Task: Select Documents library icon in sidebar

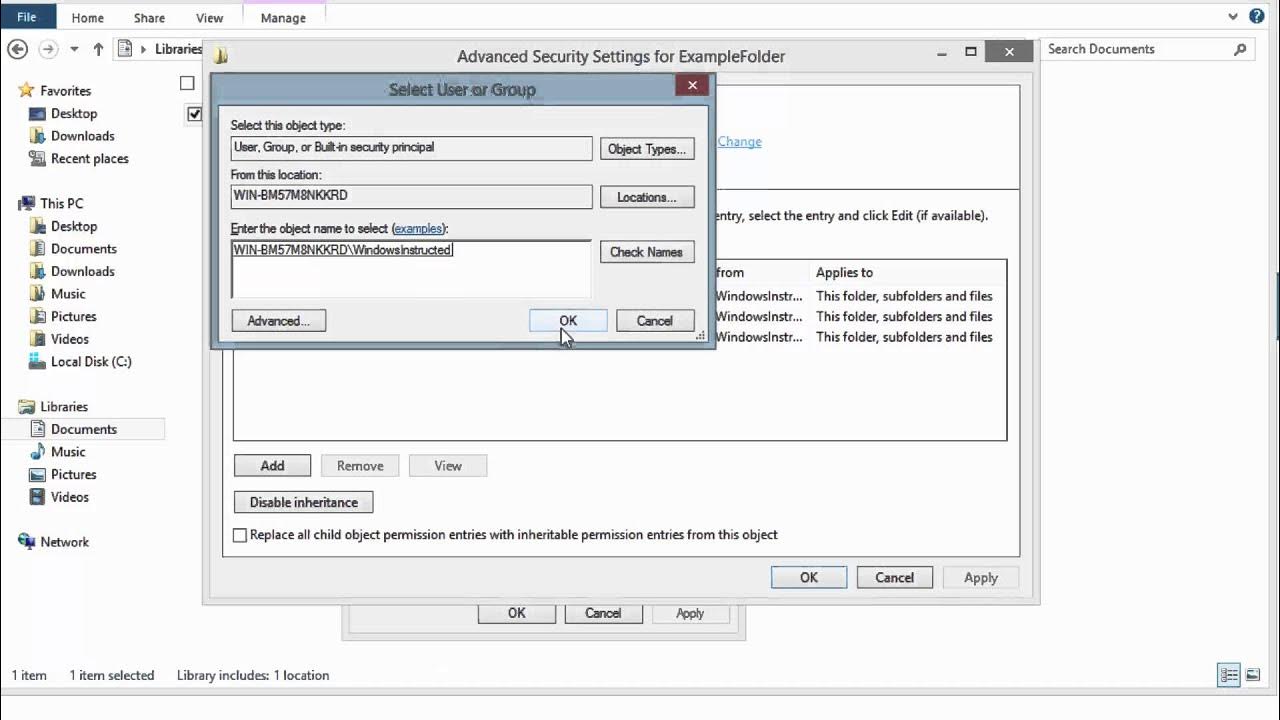Action: (x=38, y=429)
